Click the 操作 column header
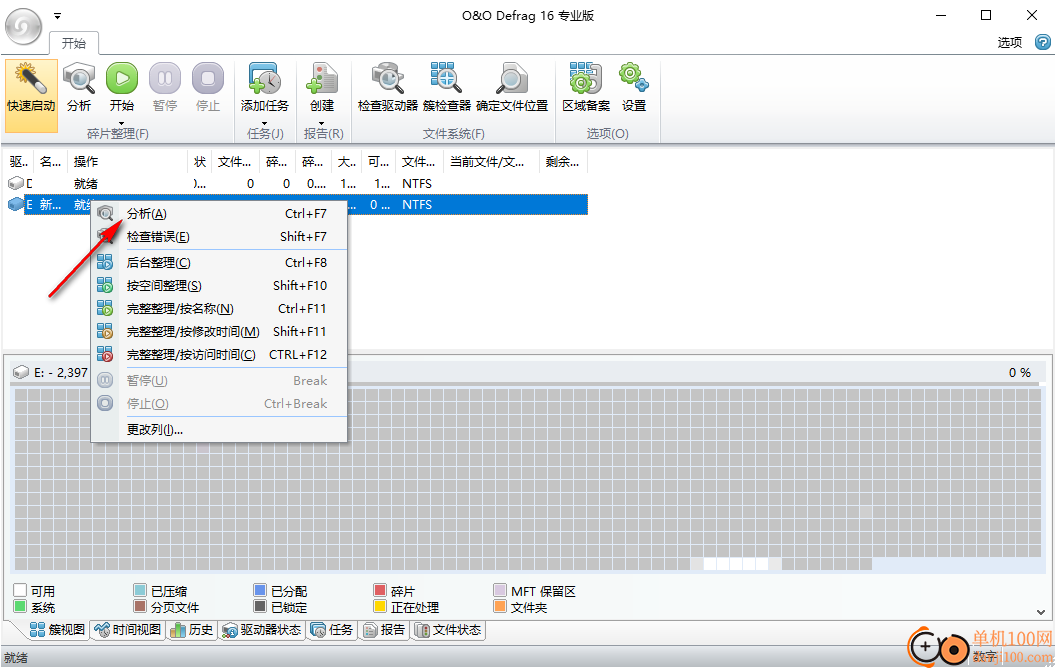Viewport: 1056px width, 668px height. pos(127,162)
